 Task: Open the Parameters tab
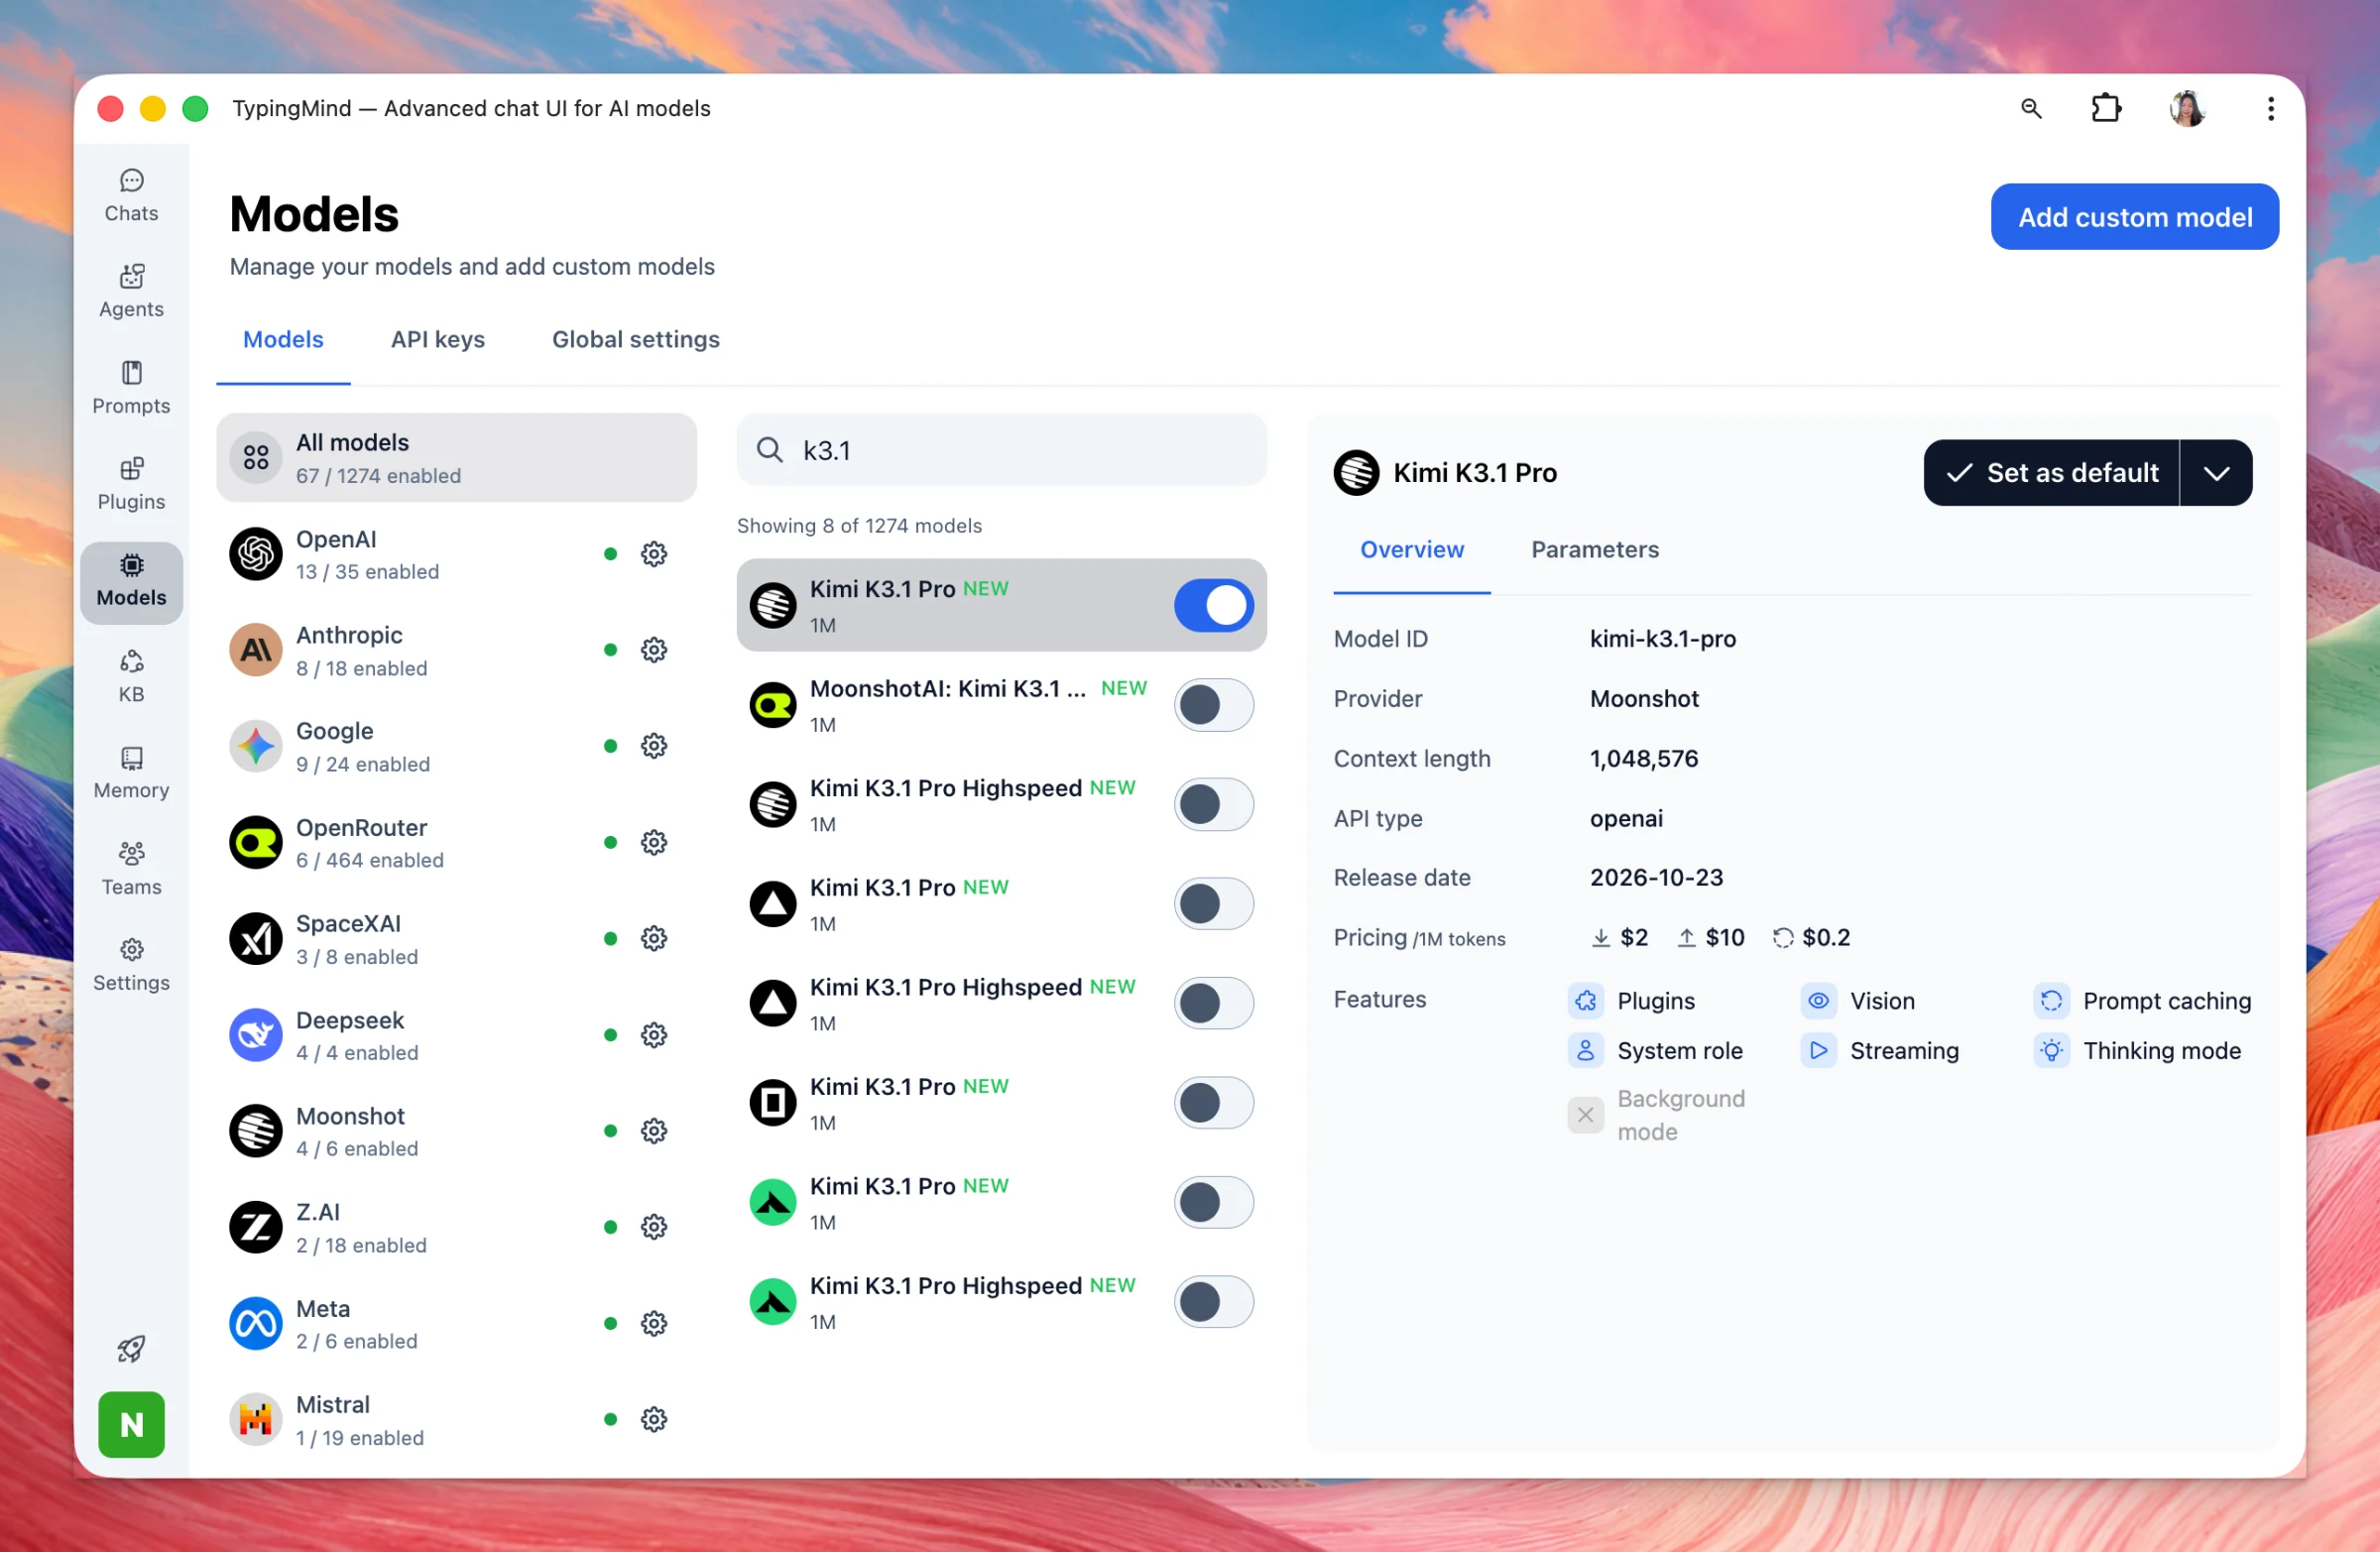coord(1594,550)
